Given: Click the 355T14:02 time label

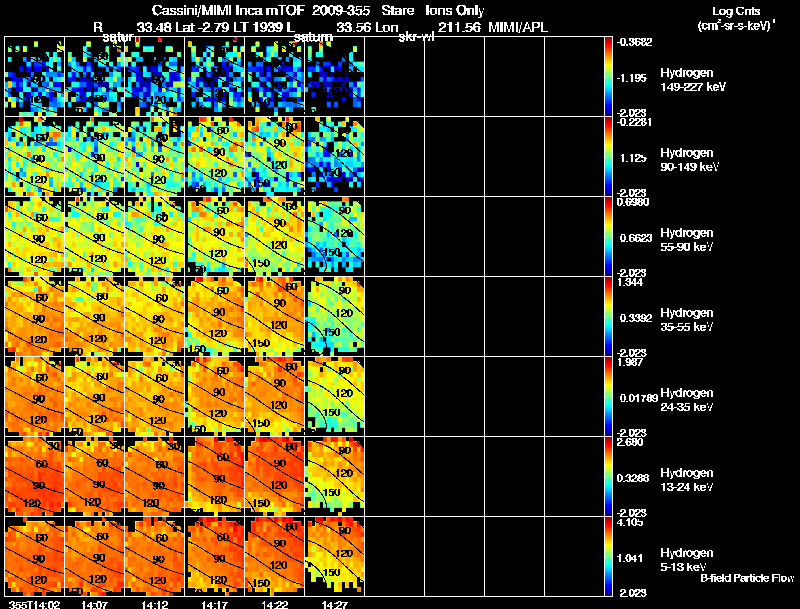Looking at the screenshot, I should coord(34,604).
